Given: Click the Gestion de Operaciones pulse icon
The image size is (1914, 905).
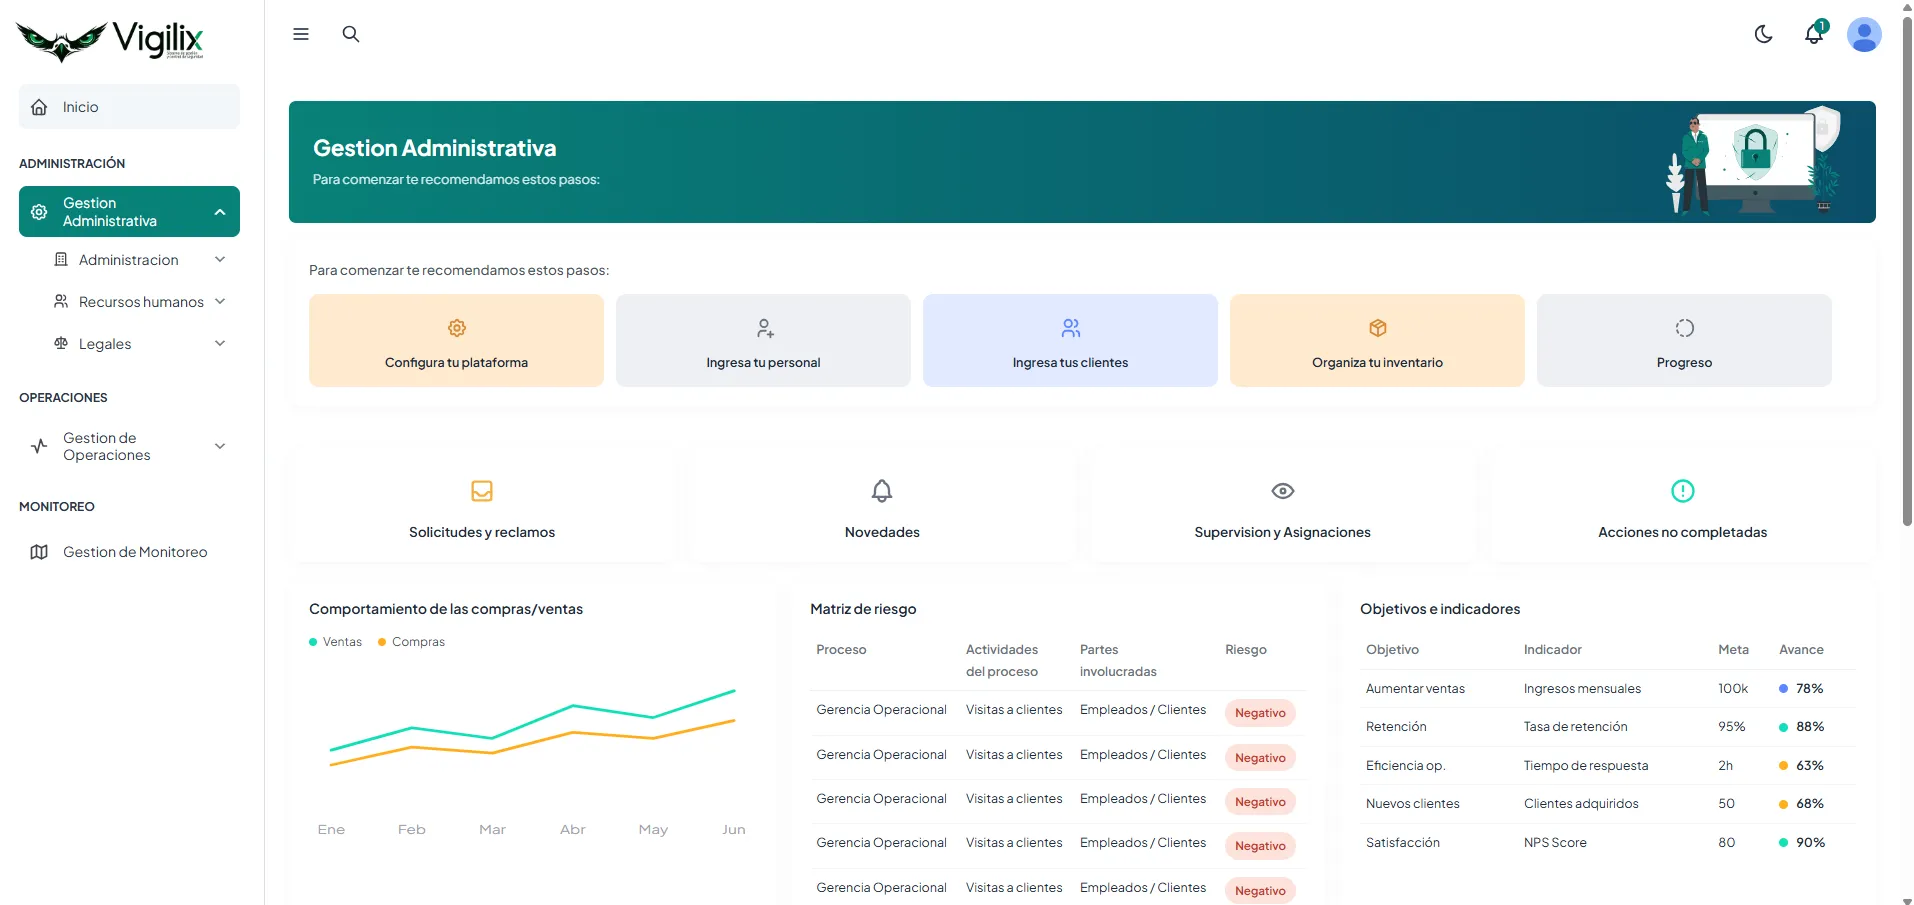Looking at the screenshot, I should (39, 447).
